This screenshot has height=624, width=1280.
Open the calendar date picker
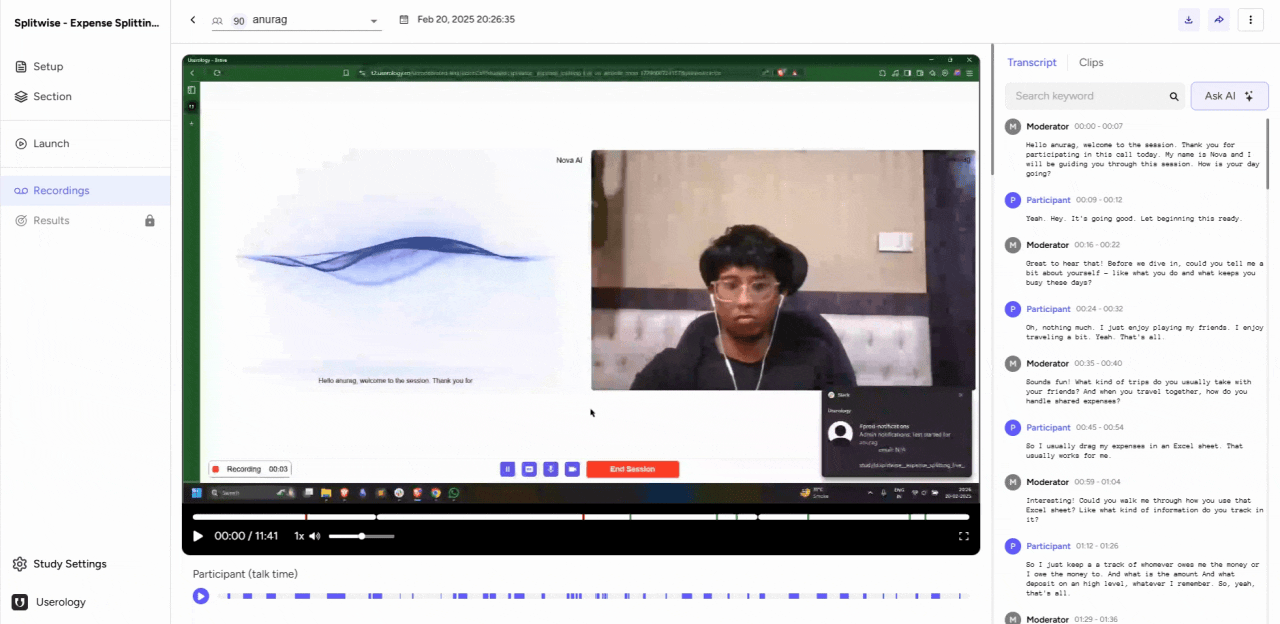coord(402,19)
